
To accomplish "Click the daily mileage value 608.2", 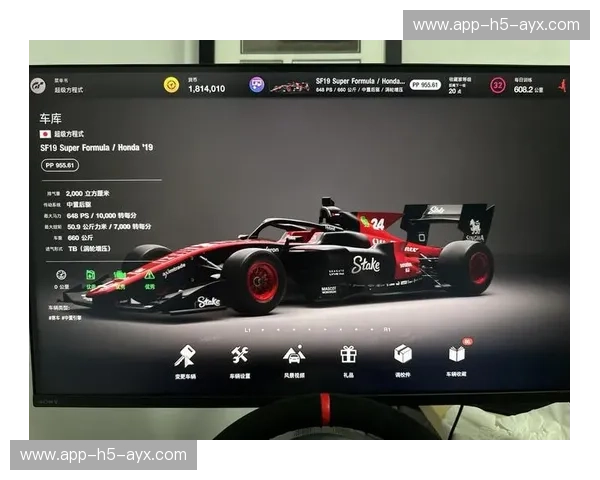I will (523, 90).
